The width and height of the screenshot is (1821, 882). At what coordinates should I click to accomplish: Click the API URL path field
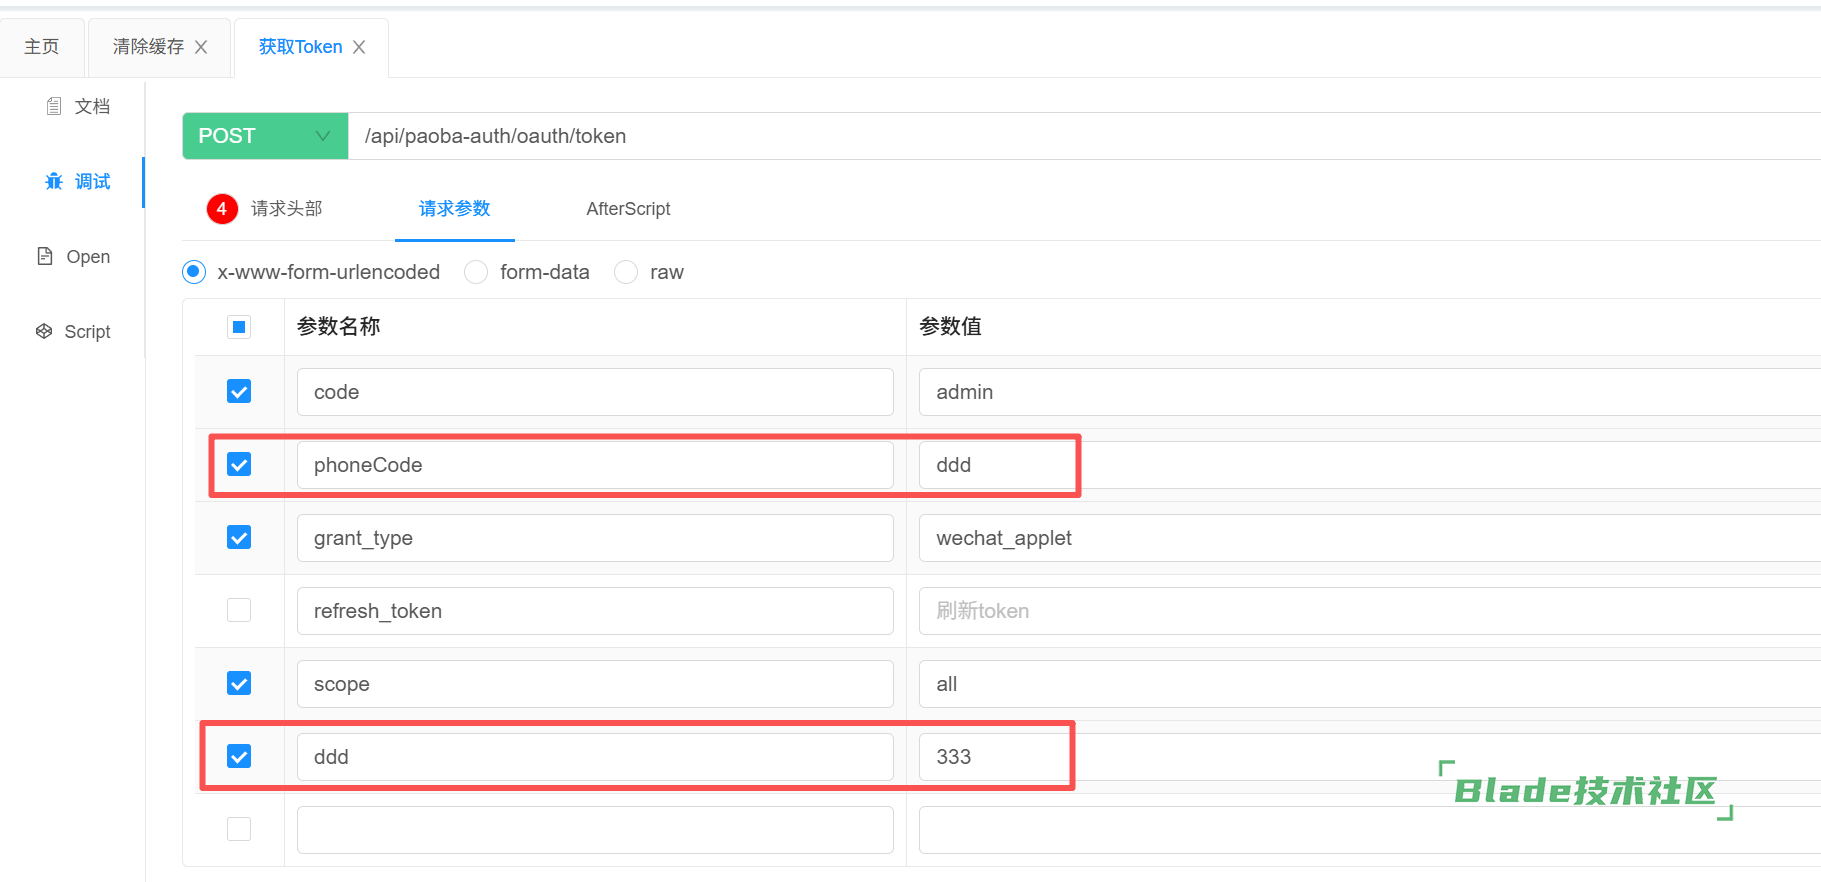1000,136
